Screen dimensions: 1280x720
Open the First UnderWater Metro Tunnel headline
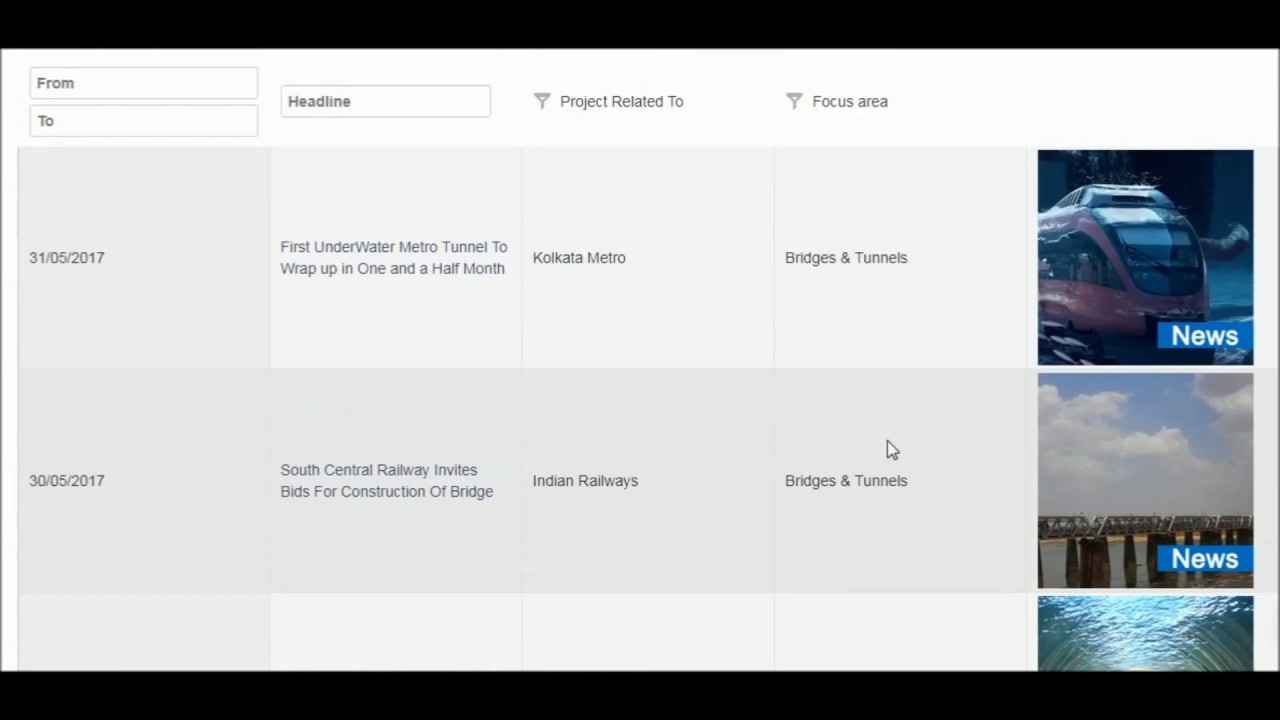394,258
